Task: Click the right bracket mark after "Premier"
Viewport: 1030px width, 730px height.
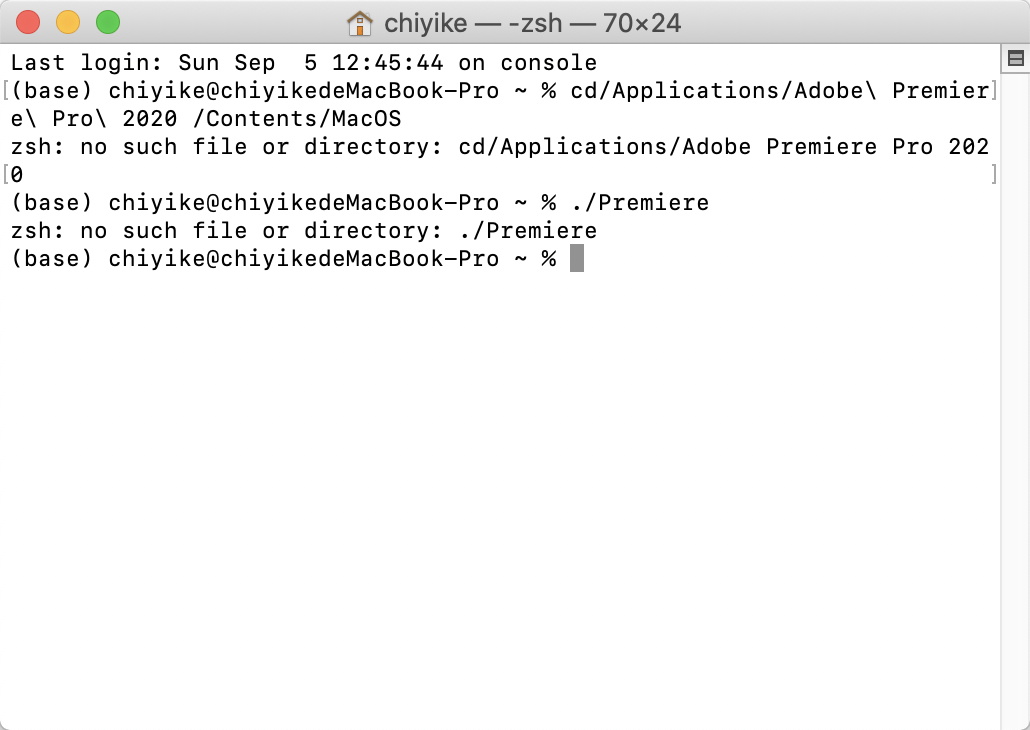Action: pos(994,91)
